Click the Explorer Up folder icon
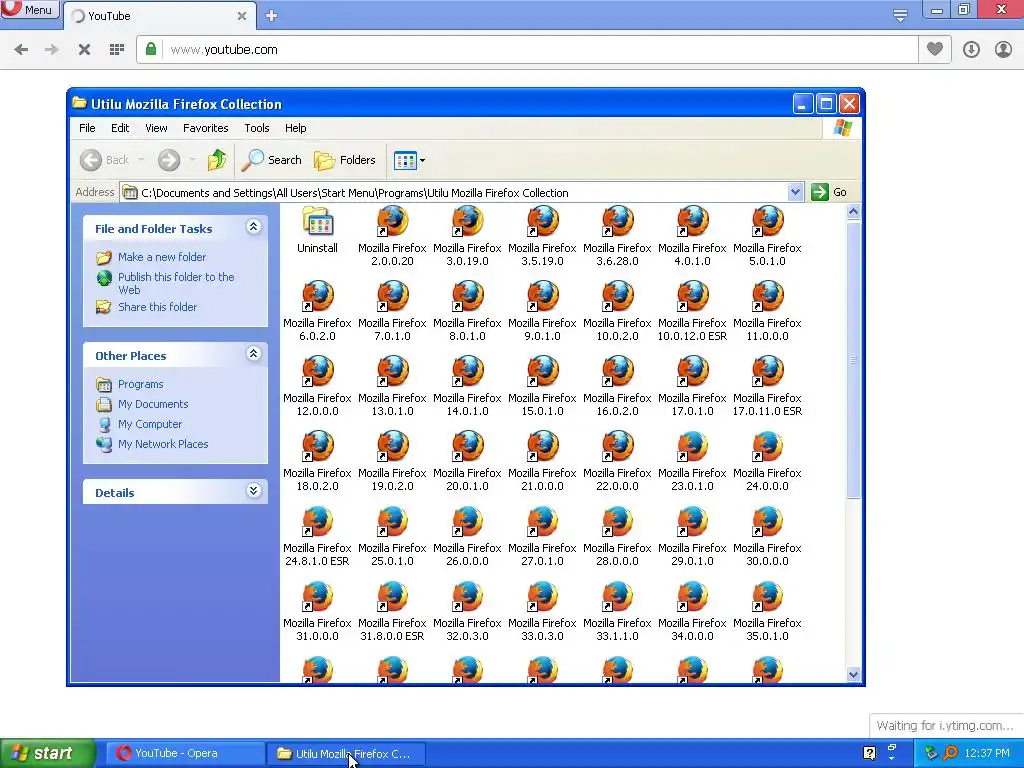The width and height of the screenshot is (1024, 768). pos(216,160)
